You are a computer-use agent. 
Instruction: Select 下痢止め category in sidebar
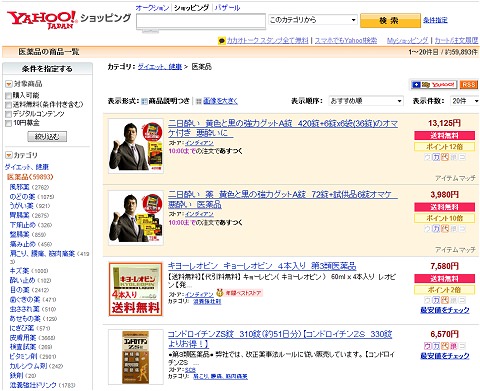(x=22, y=225)
